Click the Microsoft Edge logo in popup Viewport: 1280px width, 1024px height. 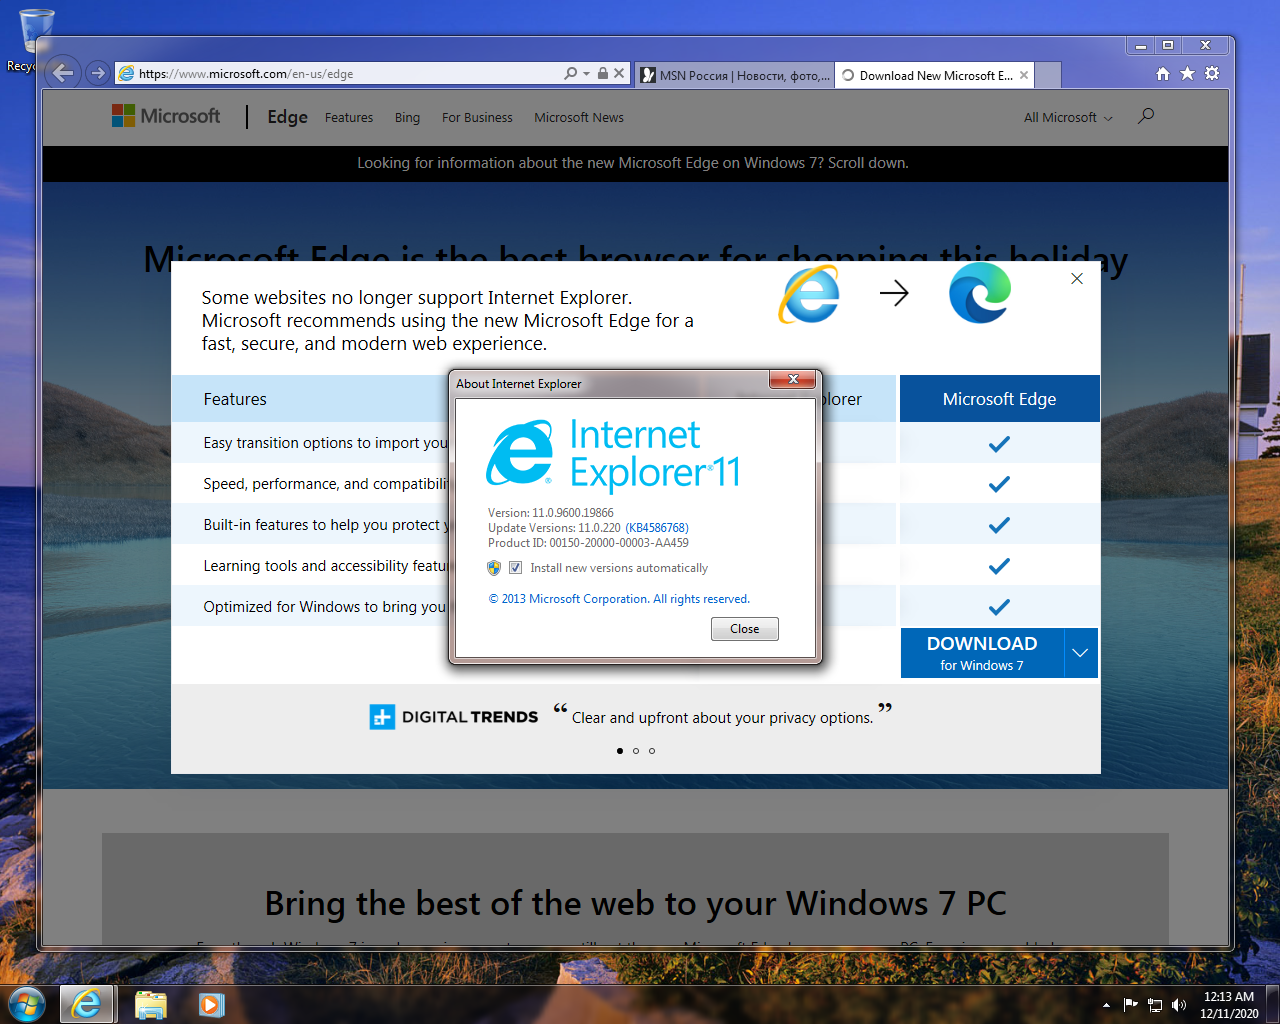pyautogui.click(x=980, y=293)
